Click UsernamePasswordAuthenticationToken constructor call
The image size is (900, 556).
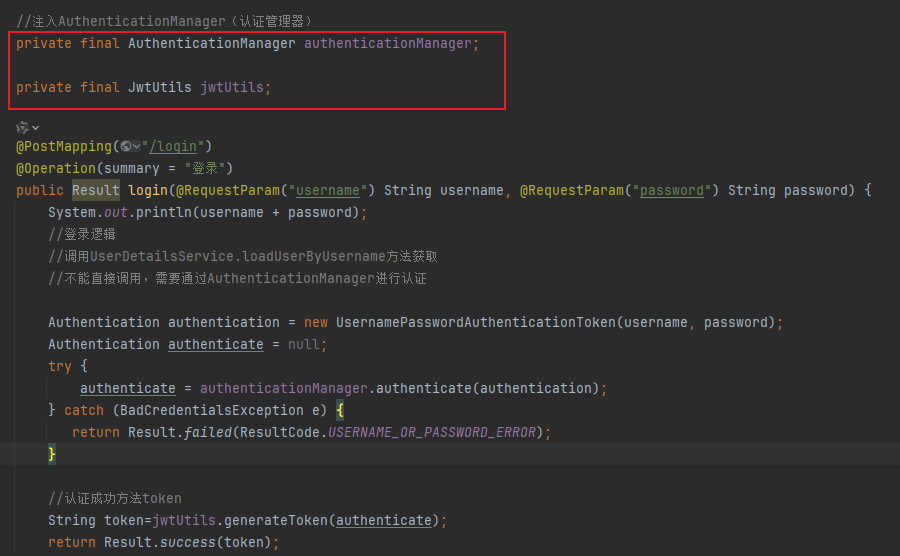coord(476,322)
